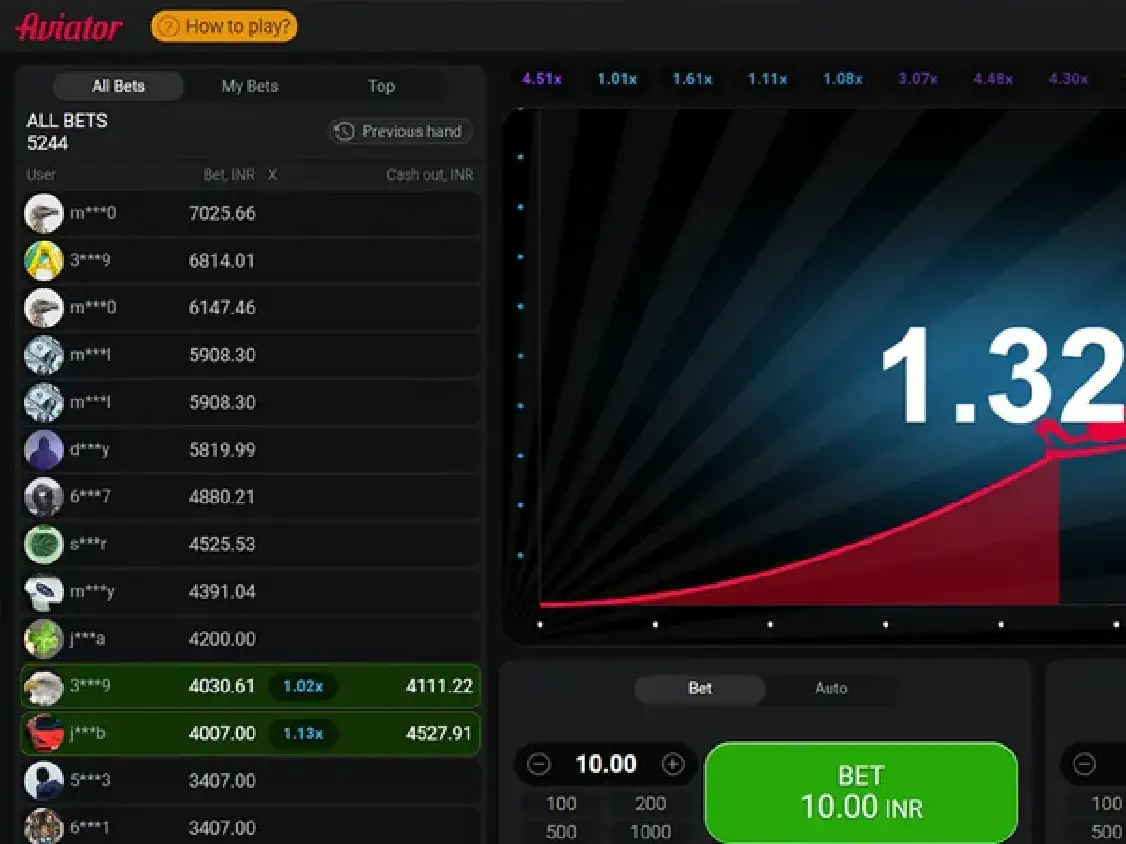This screenshot has width=1126, height=844.
Task: Increase bet amount with plus button
Action: point(673,765)
